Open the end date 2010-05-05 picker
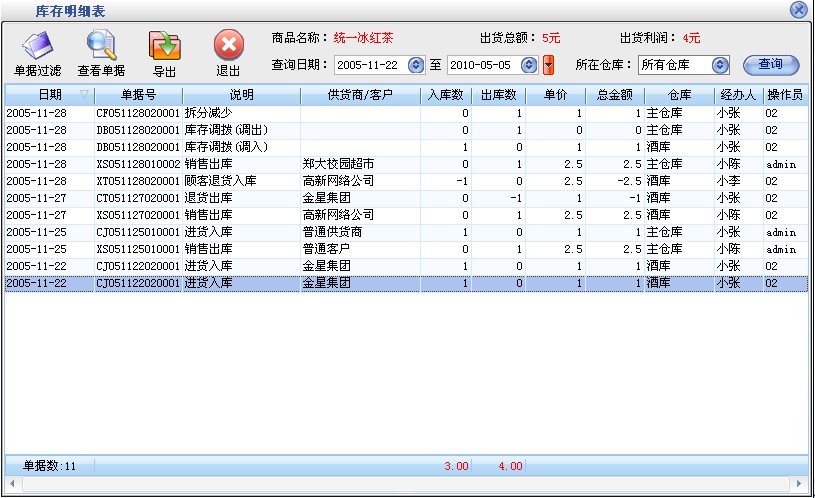 point(530,65)
